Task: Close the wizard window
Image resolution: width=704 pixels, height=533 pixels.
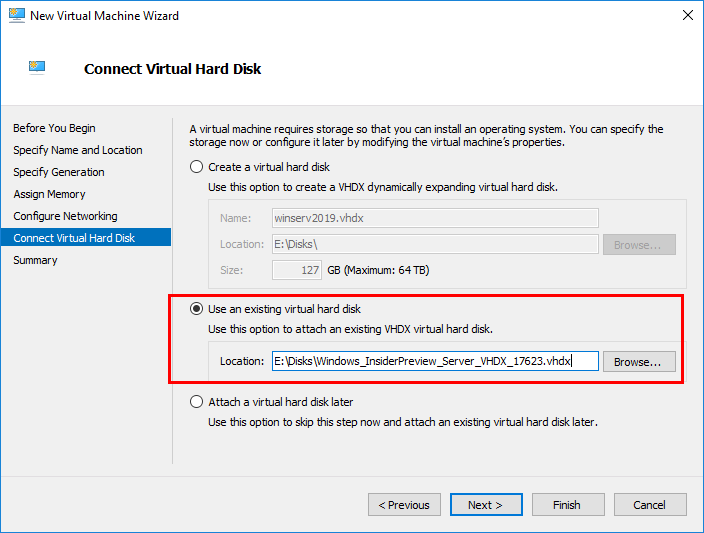Action: (x=687, y=16)
